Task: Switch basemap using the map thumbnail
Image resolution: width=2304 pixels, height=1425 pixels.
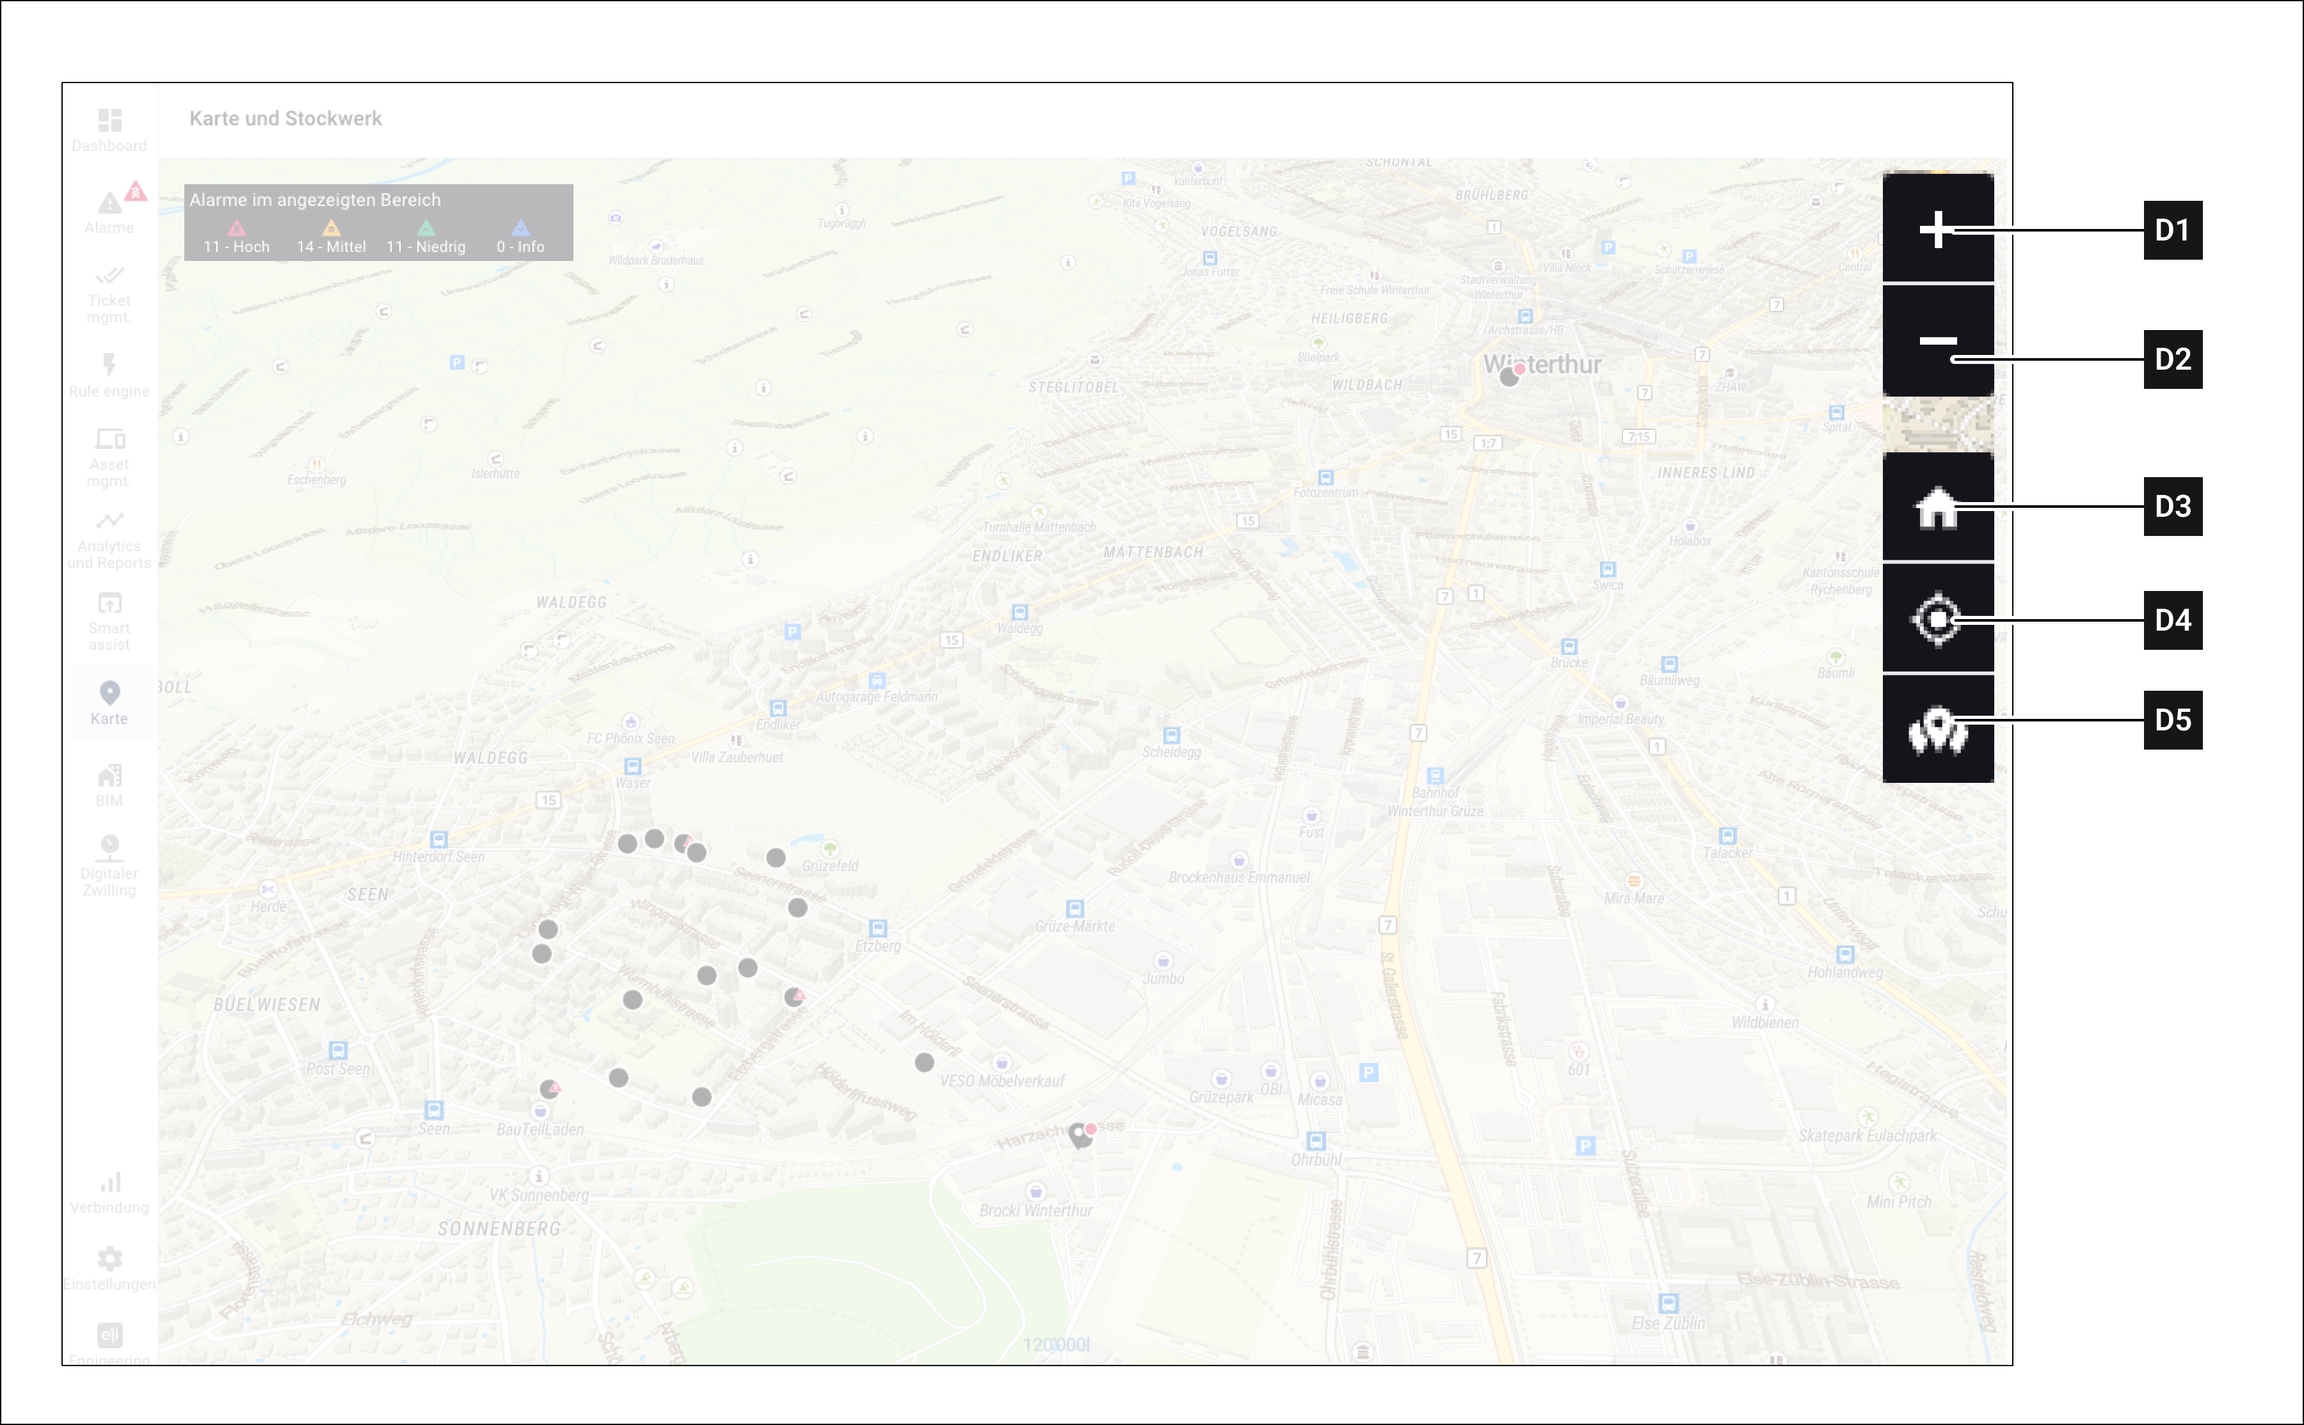Action: click(x=1937, y=426)
